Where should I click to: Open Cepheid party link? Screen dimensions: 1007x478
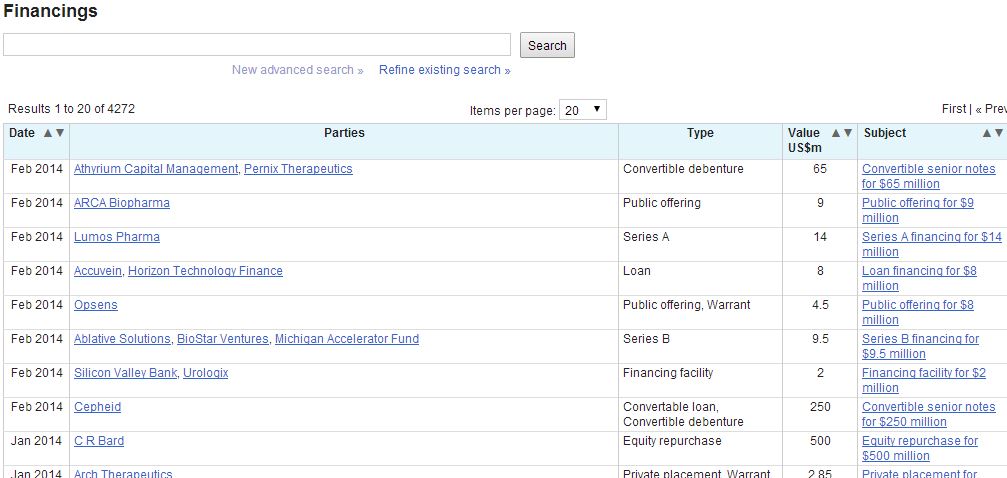pyautogui.click(x=98, y=407)
